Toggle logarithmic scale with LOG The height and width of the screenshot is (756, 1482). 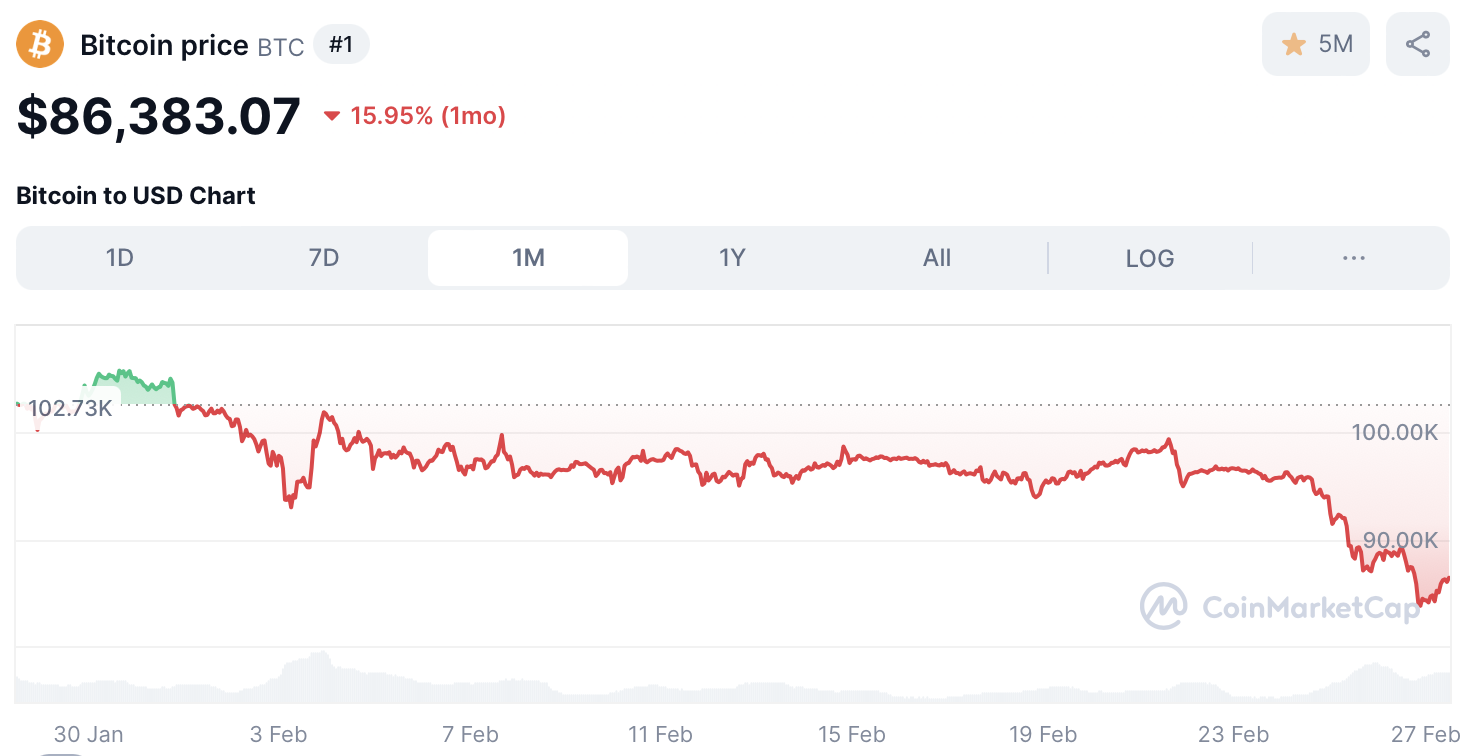tap(1150, 257)
